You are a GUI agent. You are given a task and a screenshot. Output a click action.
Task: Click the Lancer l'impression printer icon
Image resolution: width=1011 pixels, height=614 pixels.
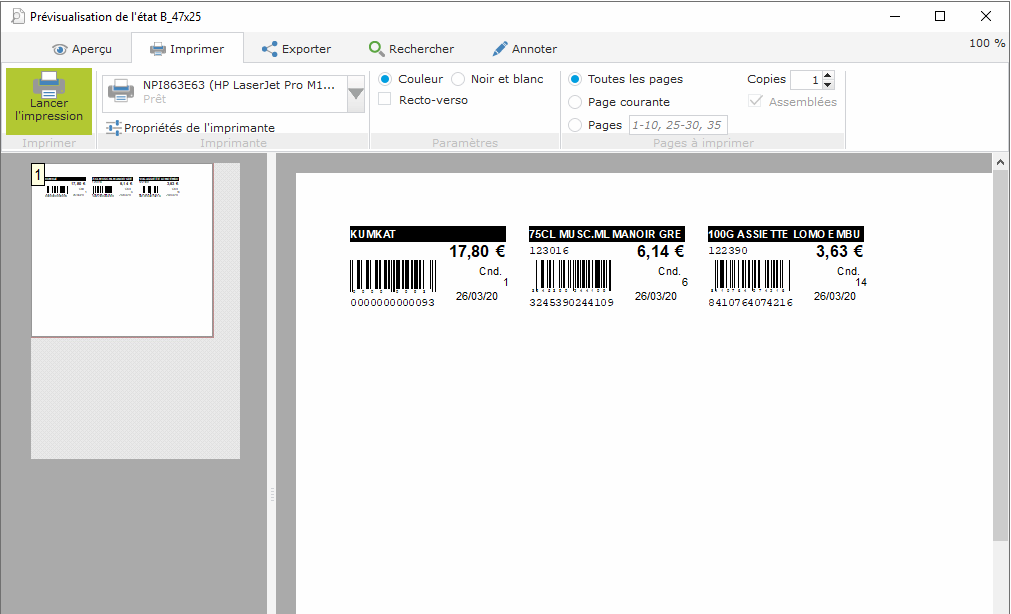(x=49, y=84)
